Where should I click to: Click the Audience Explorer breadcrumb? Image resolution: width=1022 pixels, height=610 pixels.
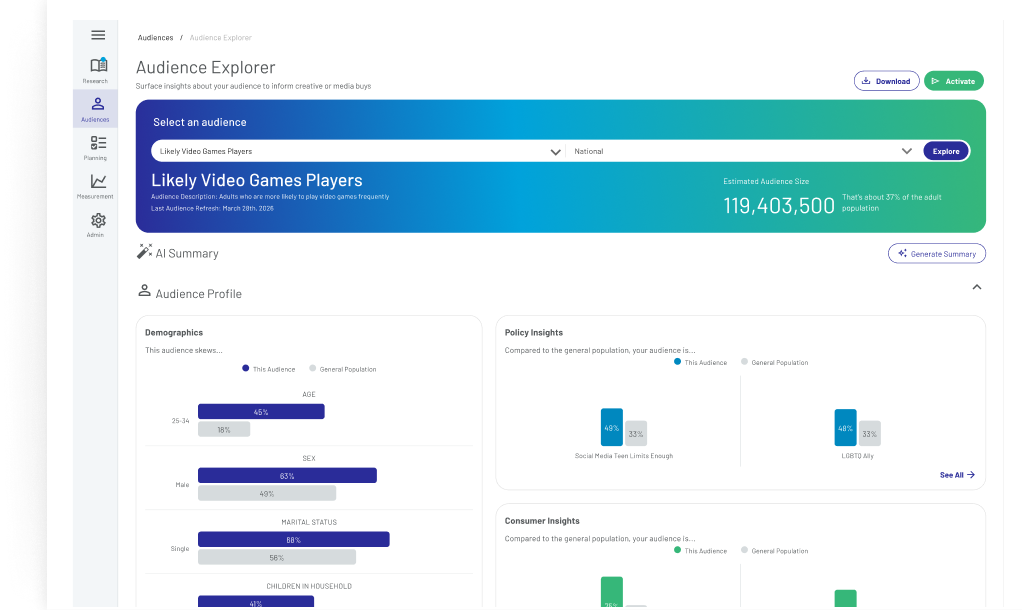point(220,38)
